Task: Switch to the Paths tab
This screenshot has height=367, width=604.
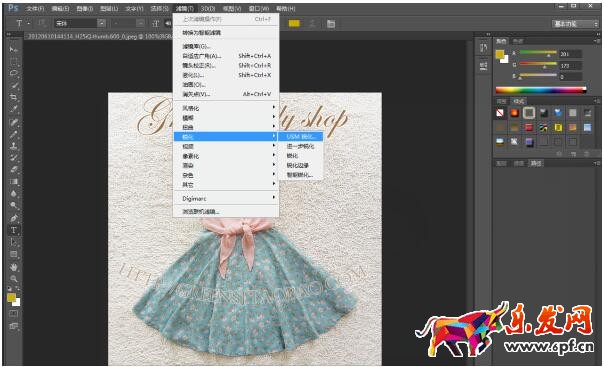Action: point(536,163)
